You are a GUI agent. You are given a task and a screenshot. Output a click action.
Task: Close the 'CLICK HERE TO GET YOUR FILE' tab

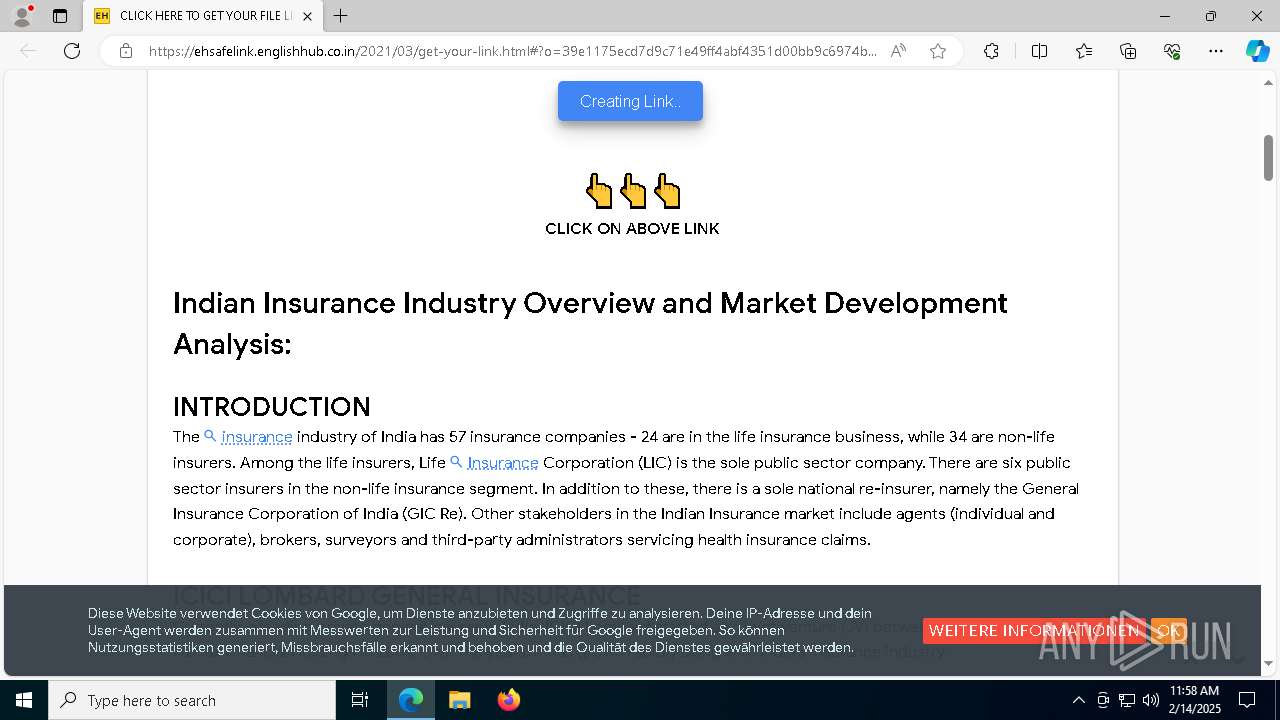click(x=307, y=16)
